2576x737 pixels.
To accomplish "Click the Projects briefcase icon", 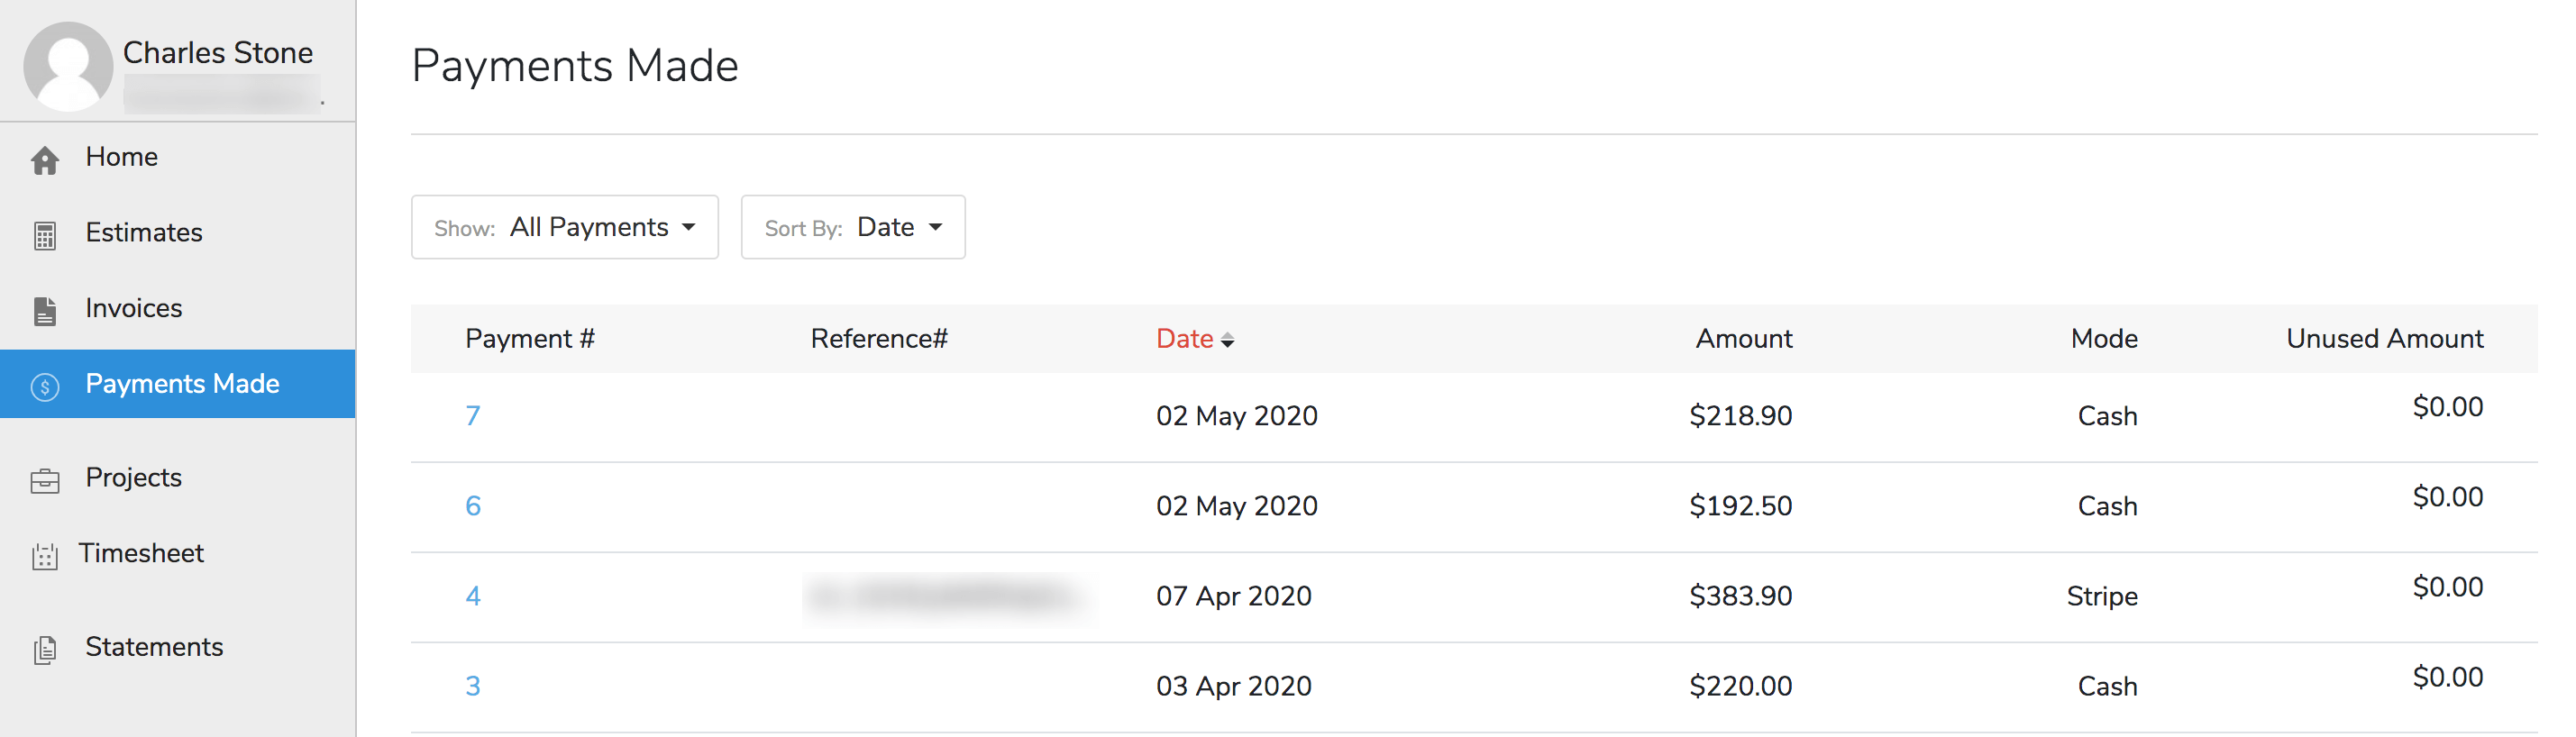I will coord(45,481).
